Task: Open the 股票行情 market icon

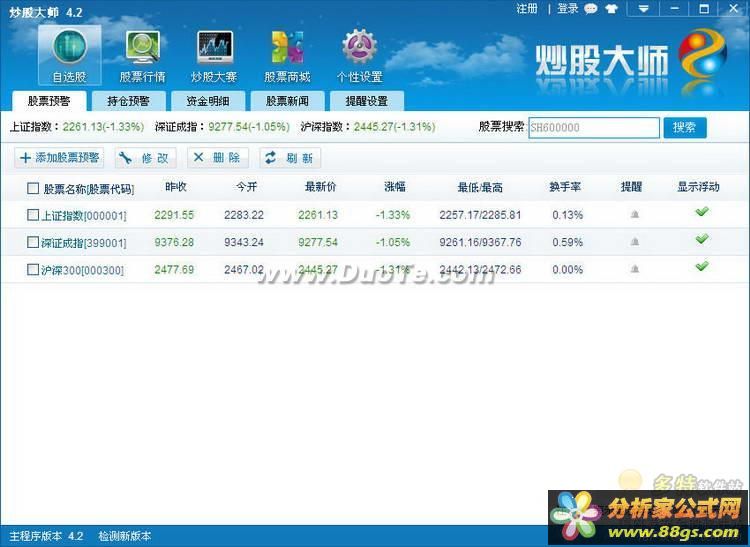Action: tap(142, 55)
